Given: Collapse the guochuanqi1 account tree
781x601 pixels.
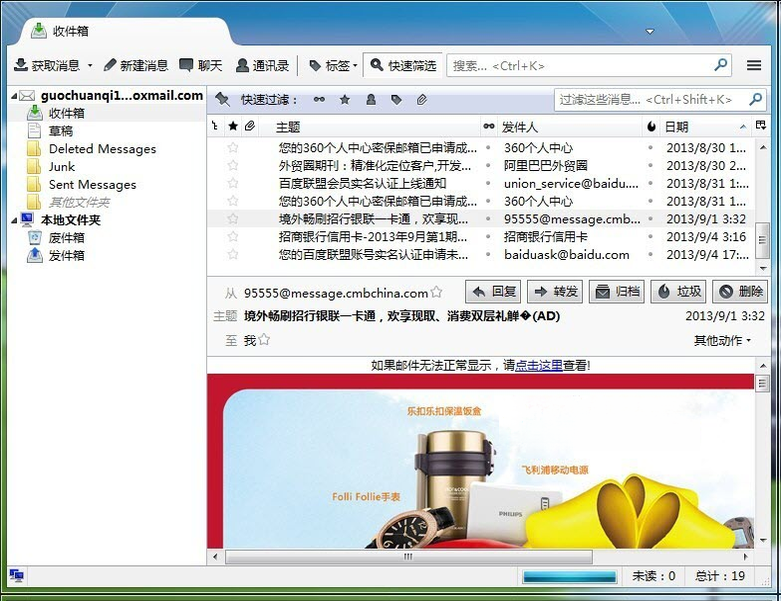Looking at the screenshot, I should 13,95.
